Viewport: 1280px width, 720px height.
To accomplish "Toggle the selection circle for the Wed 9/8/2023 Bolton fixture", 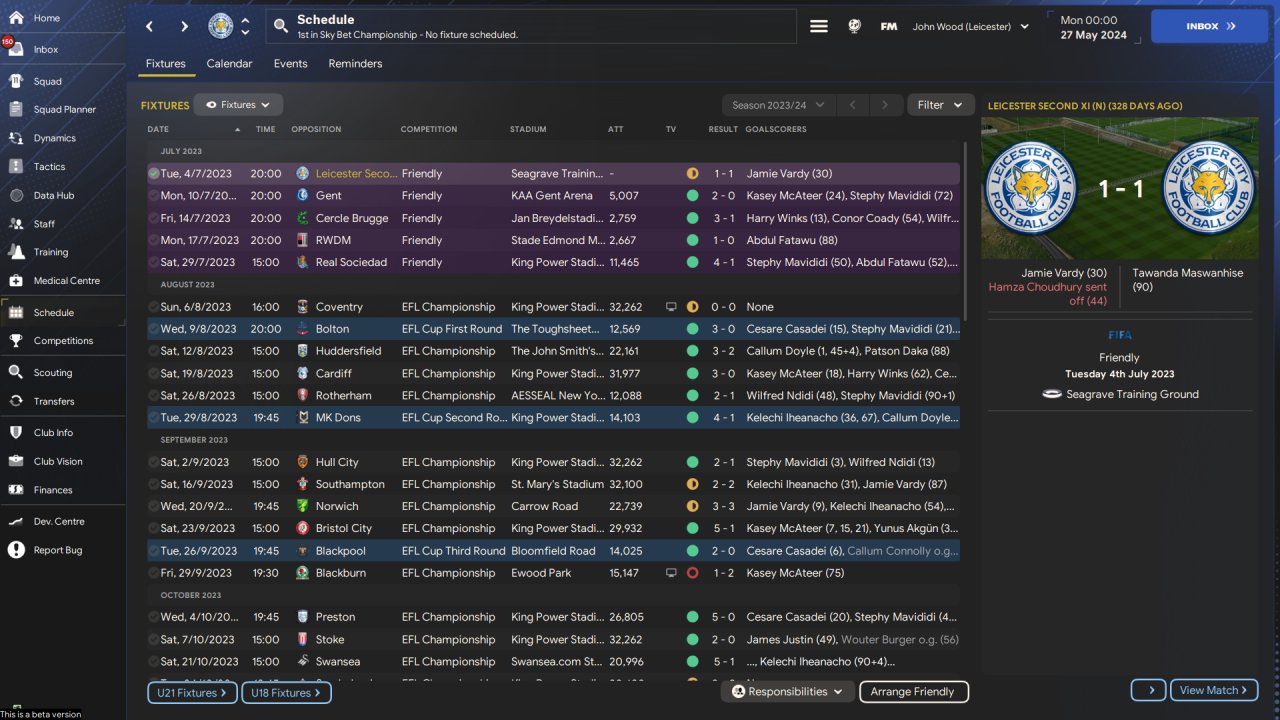I will (x=153, y=329).
